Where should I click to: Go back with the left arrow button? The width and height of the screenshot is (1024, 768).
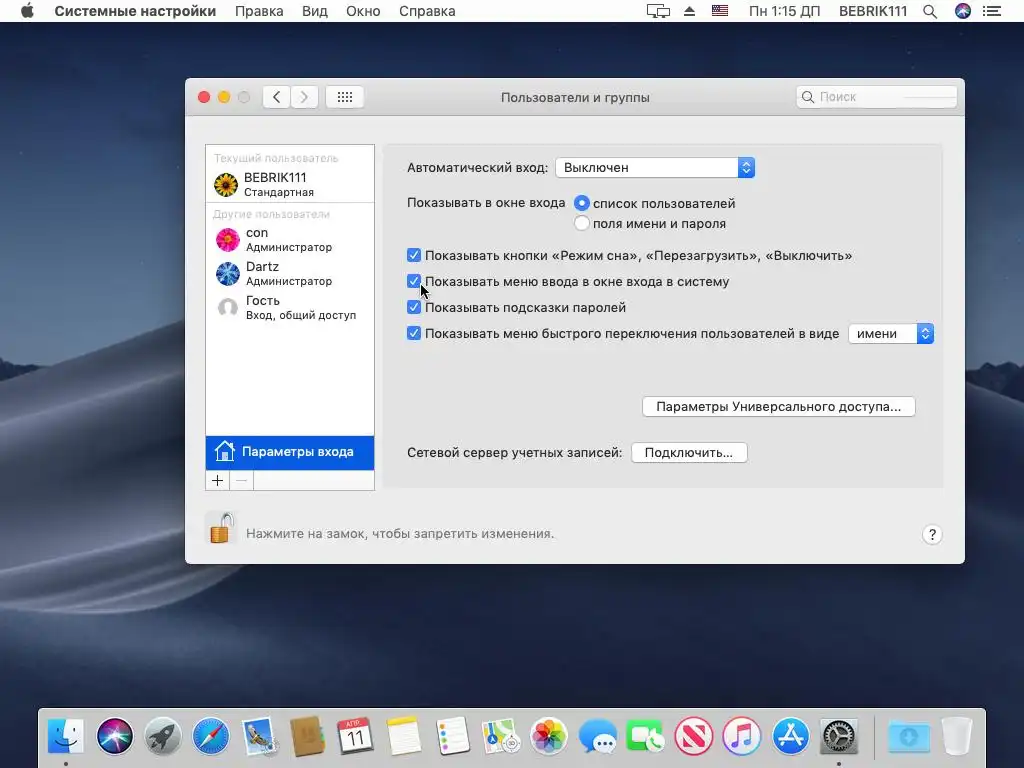276,97
